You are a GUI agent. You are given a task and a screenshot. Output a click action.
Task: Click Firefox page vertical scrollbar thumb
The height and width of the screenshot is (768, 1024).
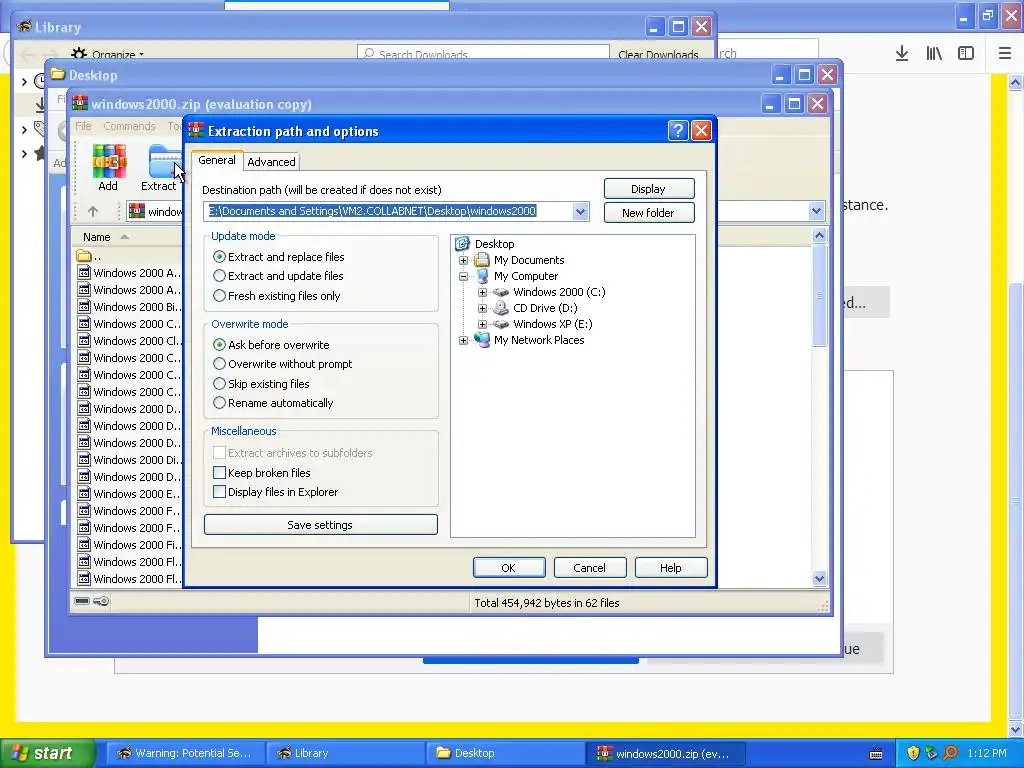tap(1016, 500)
